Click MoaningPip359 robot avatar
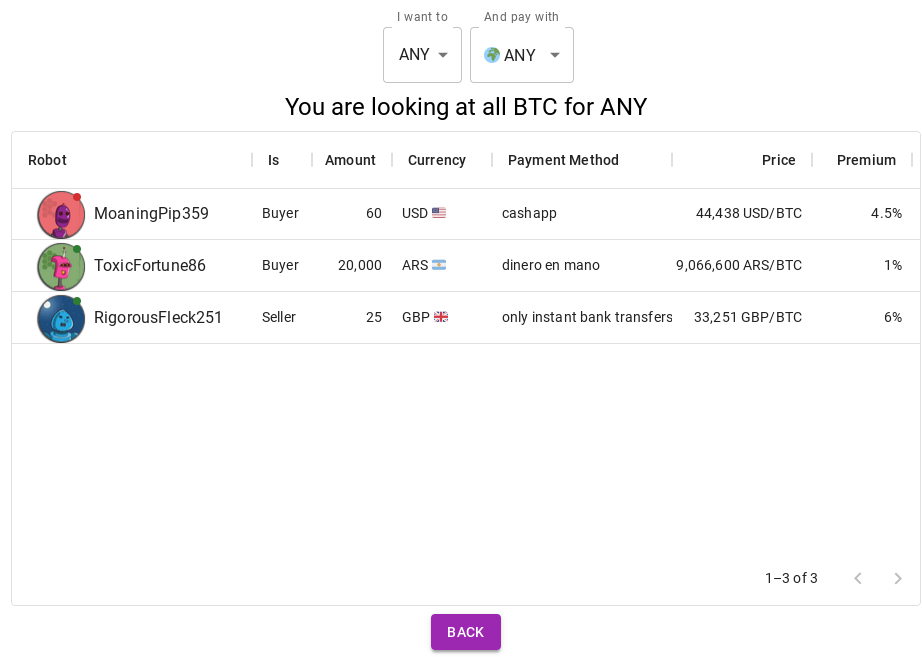The height and width of the screenshot is (657, 922). (x=61, y=214)
